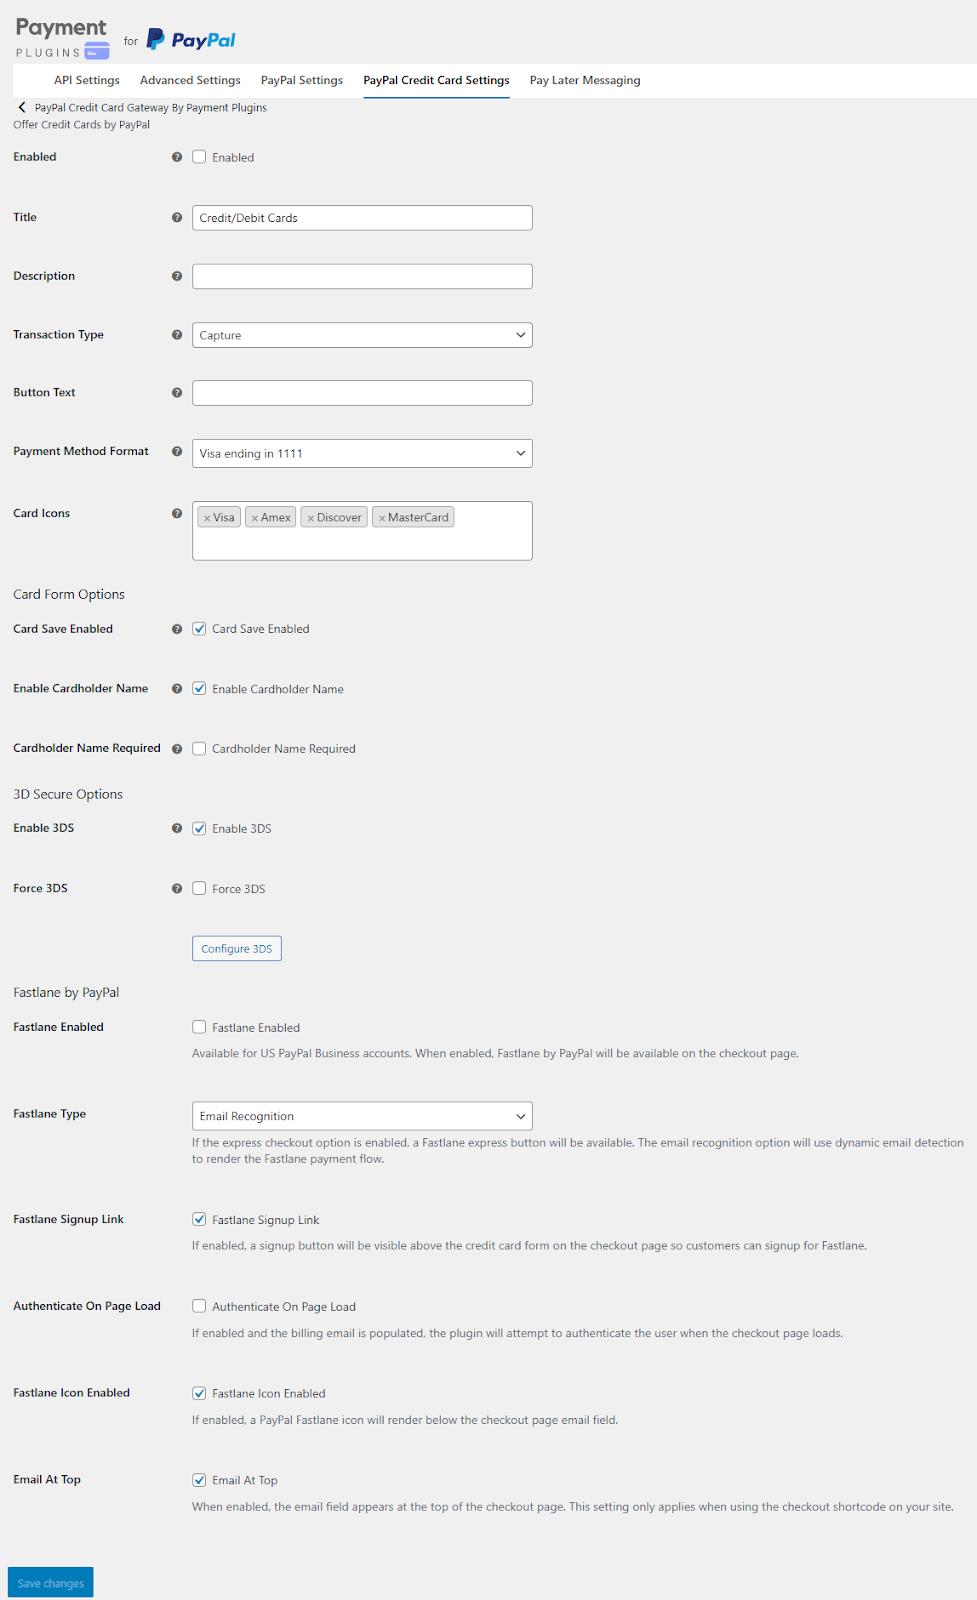This screenshot has width=977, height=1600.
Task: Click the help icon beside Title
Action: pos(177,217)
